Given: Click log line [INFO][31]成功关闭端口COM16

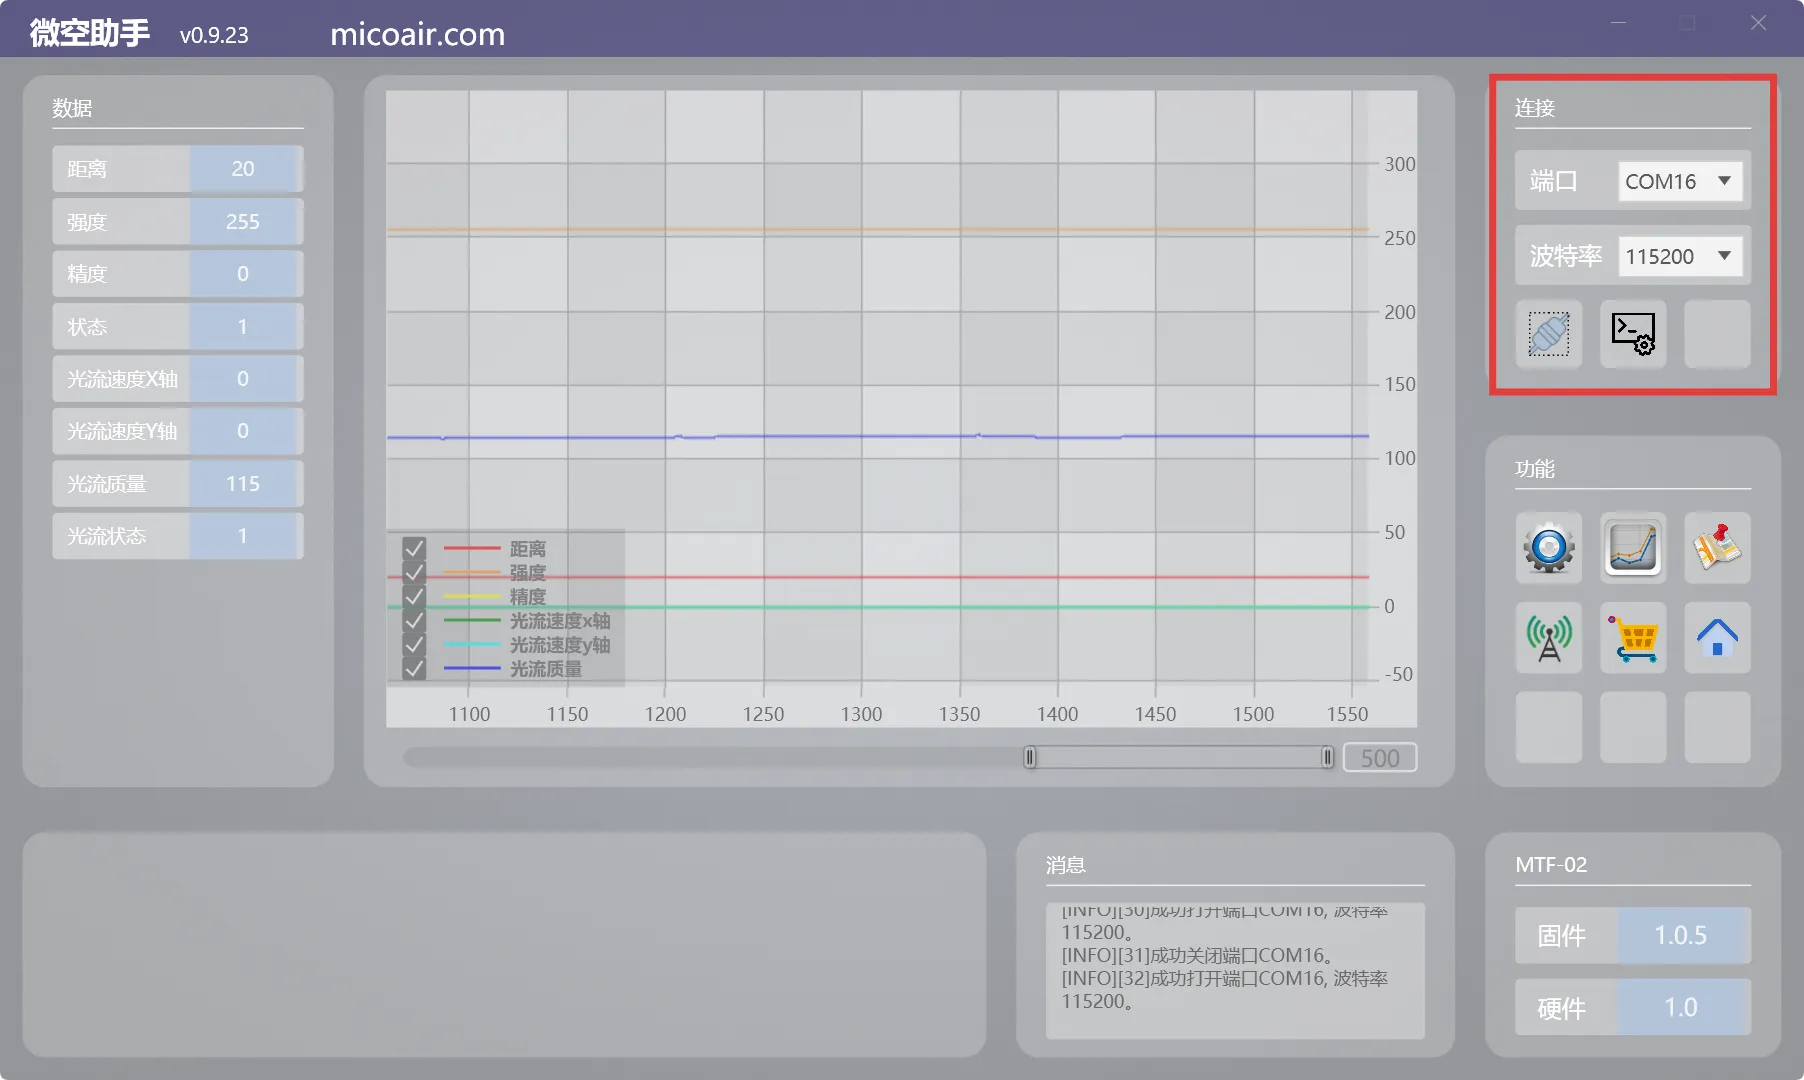Looking at the screenshot, I should point(1197,955).
